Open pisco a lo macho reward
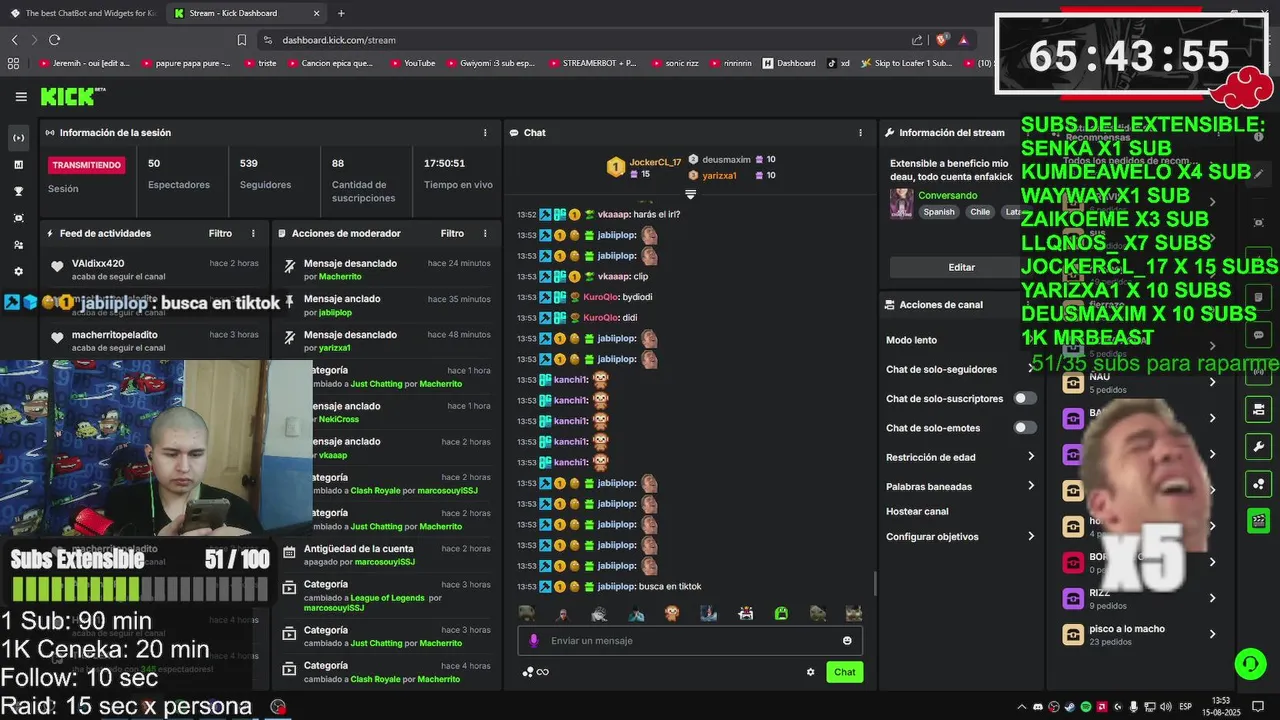Image resolution: width=1280 pixels, height=720 pixels. click(1139, 634)
